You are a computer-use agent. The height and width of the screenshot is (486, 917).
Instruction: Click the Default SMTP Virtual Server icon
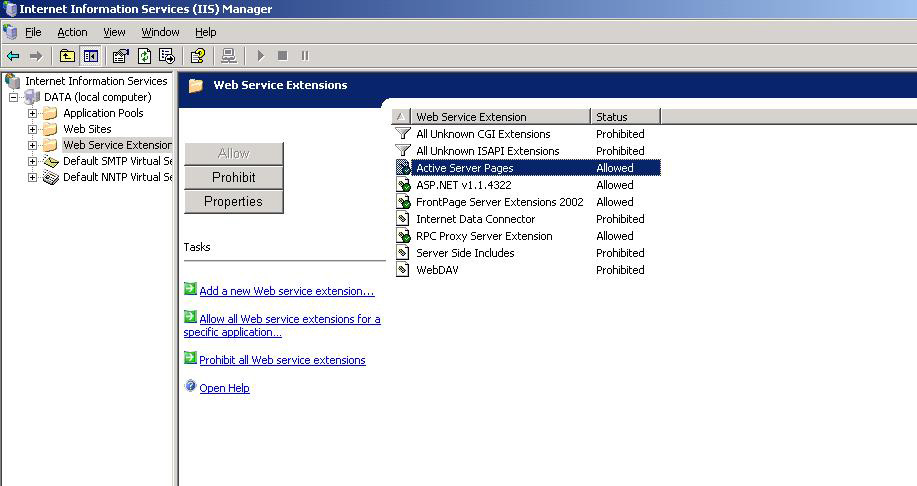click(x=51, y=161)
